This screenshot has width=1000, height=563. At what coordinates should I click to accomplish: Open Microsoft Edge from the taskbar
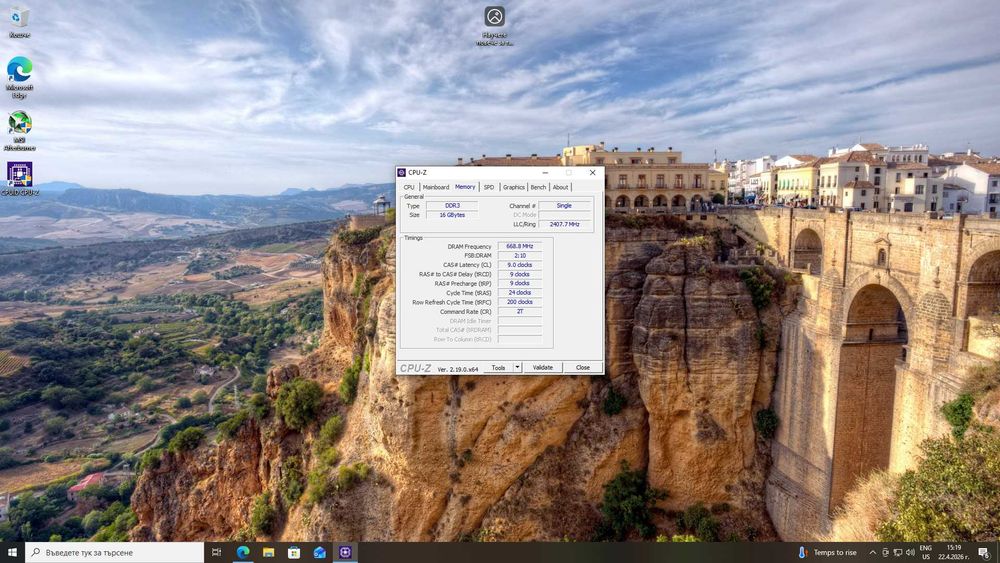tap(243, 552)
